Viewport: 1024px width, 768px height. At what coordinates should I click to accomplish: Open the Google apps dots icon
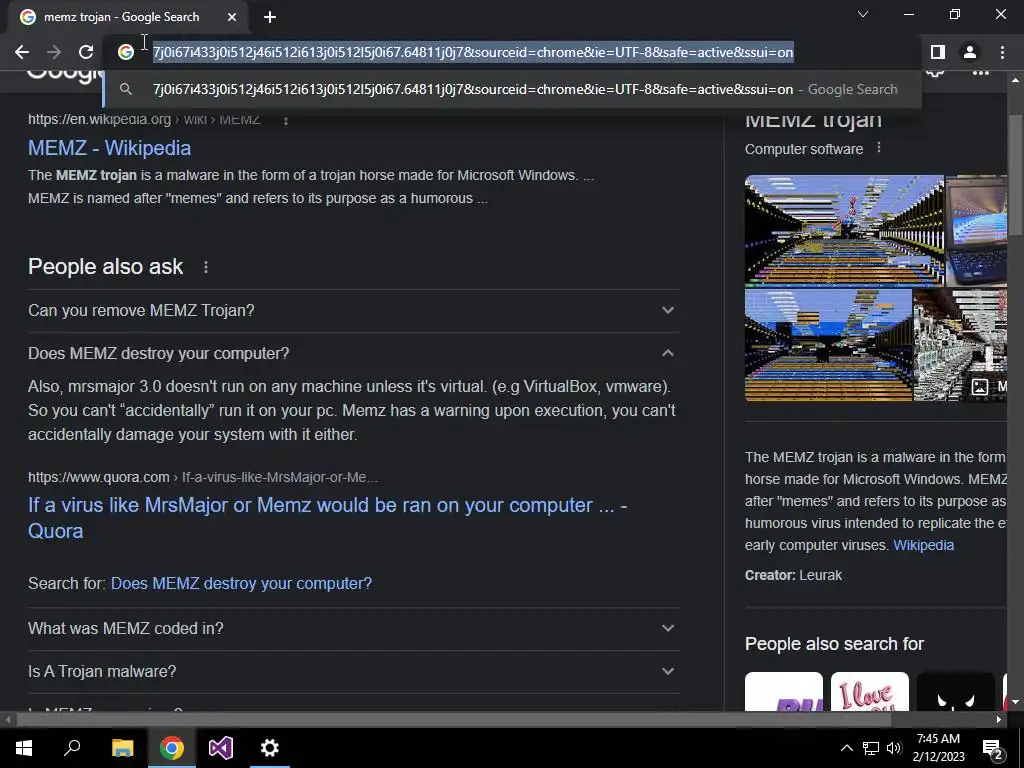pyautogui.click(x=981, y=73)
